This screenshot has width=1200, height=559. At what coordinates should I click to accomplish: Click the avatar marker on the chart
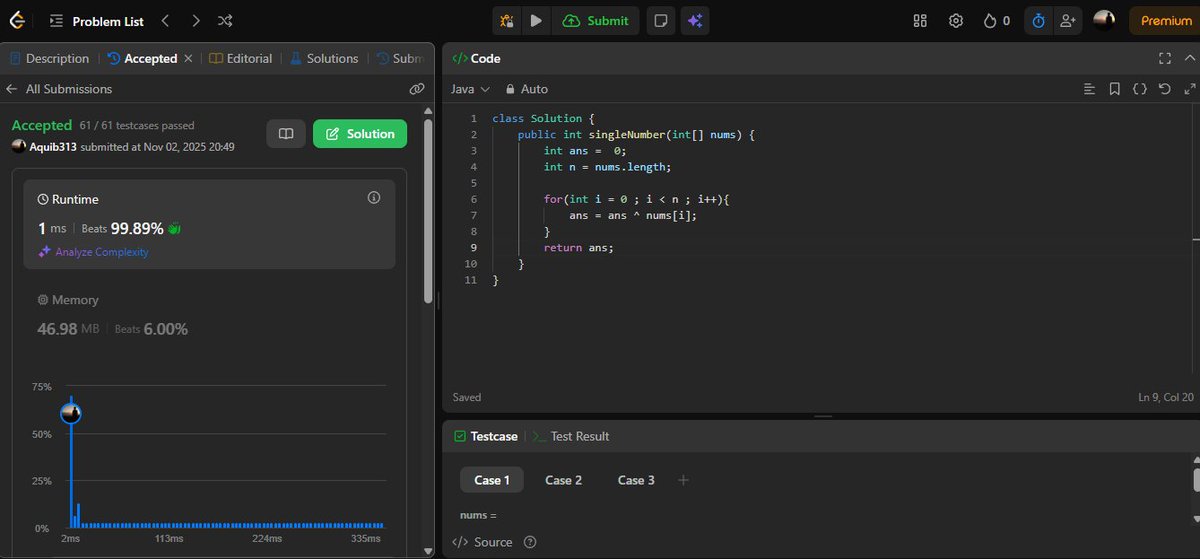pos(70,413)
